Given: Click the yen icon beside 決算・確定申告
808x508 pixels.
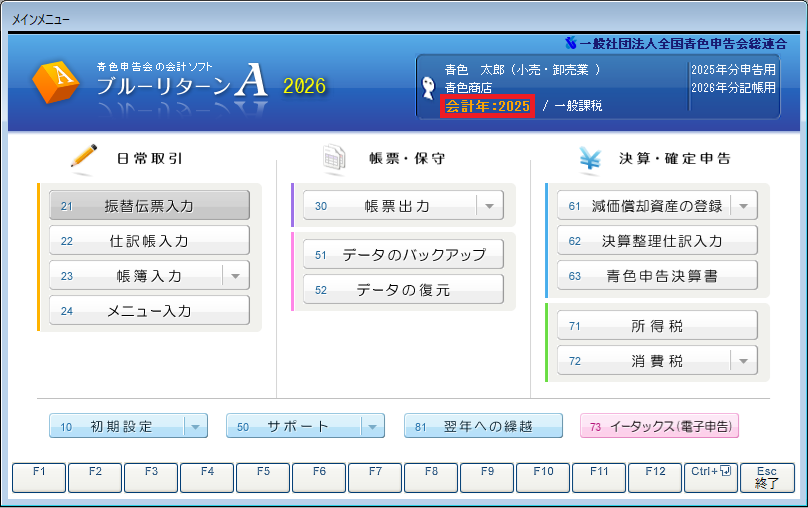Looking at the screenshot, I should pos(591,157).
